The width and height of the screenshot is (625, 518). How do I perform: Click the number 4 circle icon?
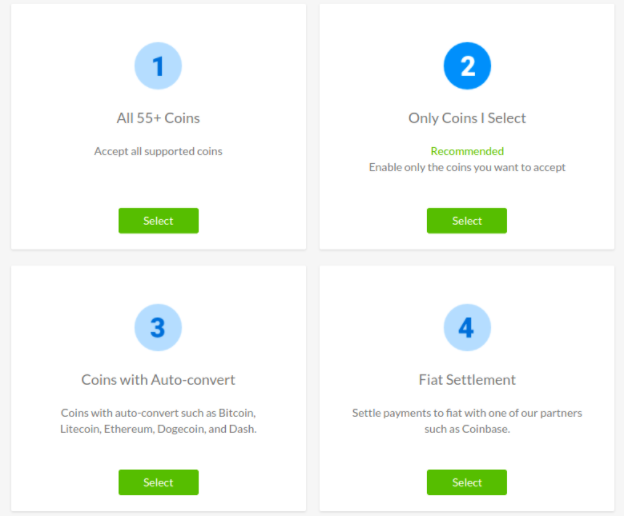(x=466, y=328)
